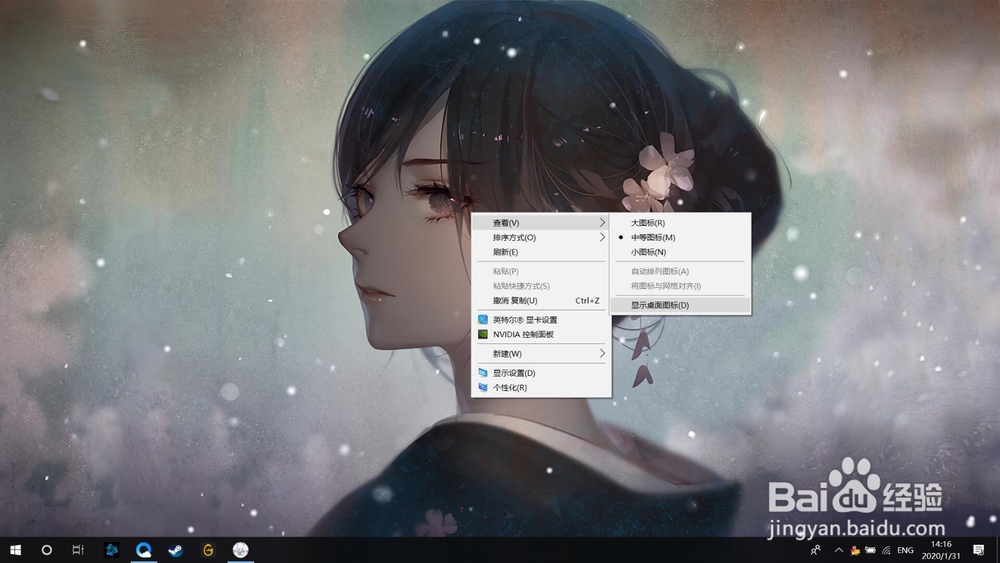Screen dimensions: 1000x563
Task: Open the People icon in system tray
Action: [x=816, y=550]
